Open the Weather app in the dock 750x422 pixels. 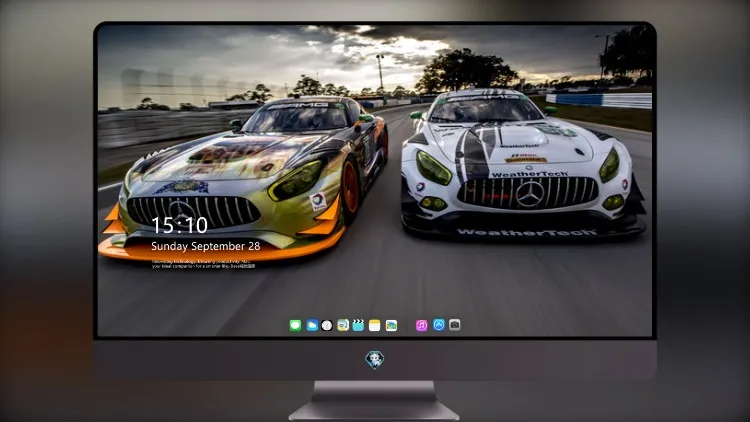point(312,325)
